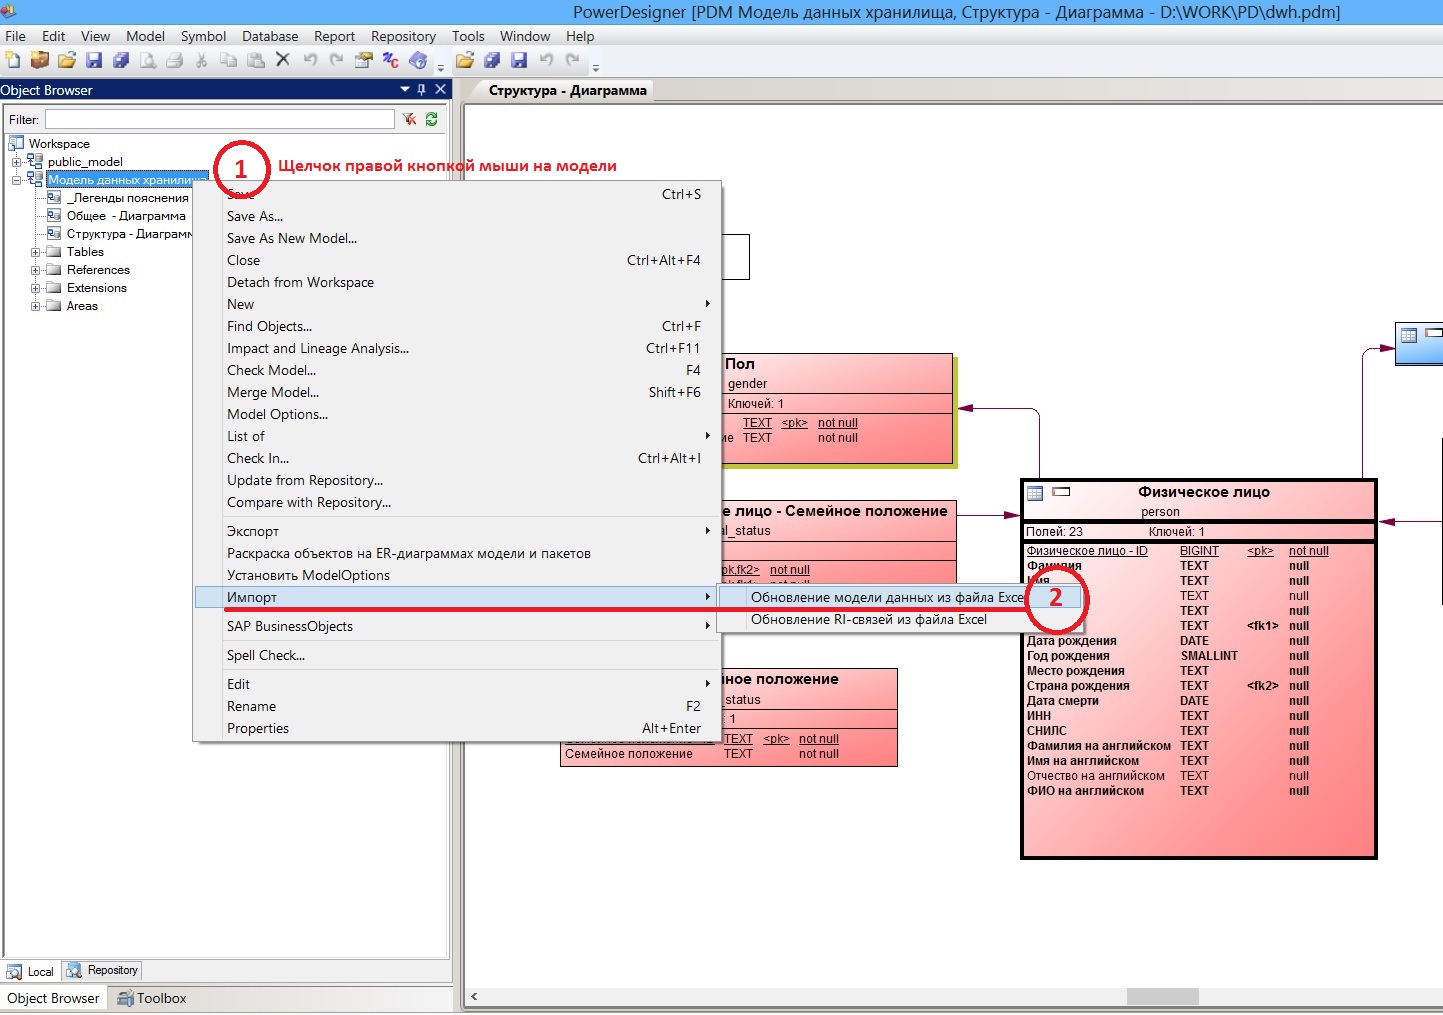The width and height of the screenshot is (1443, 1015).
Task: Choose Properties in the context menu
Action: click(457, 728)
